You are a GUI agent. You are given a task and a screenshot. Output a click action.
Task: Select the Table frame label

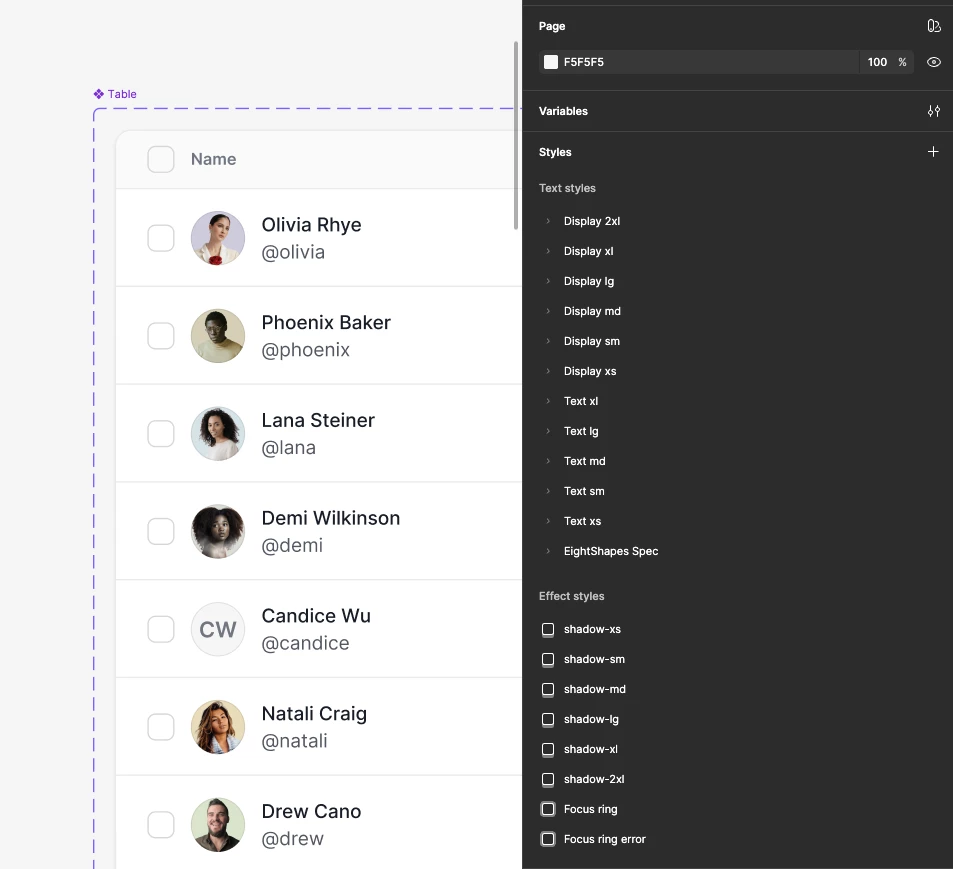coord(122,94)
